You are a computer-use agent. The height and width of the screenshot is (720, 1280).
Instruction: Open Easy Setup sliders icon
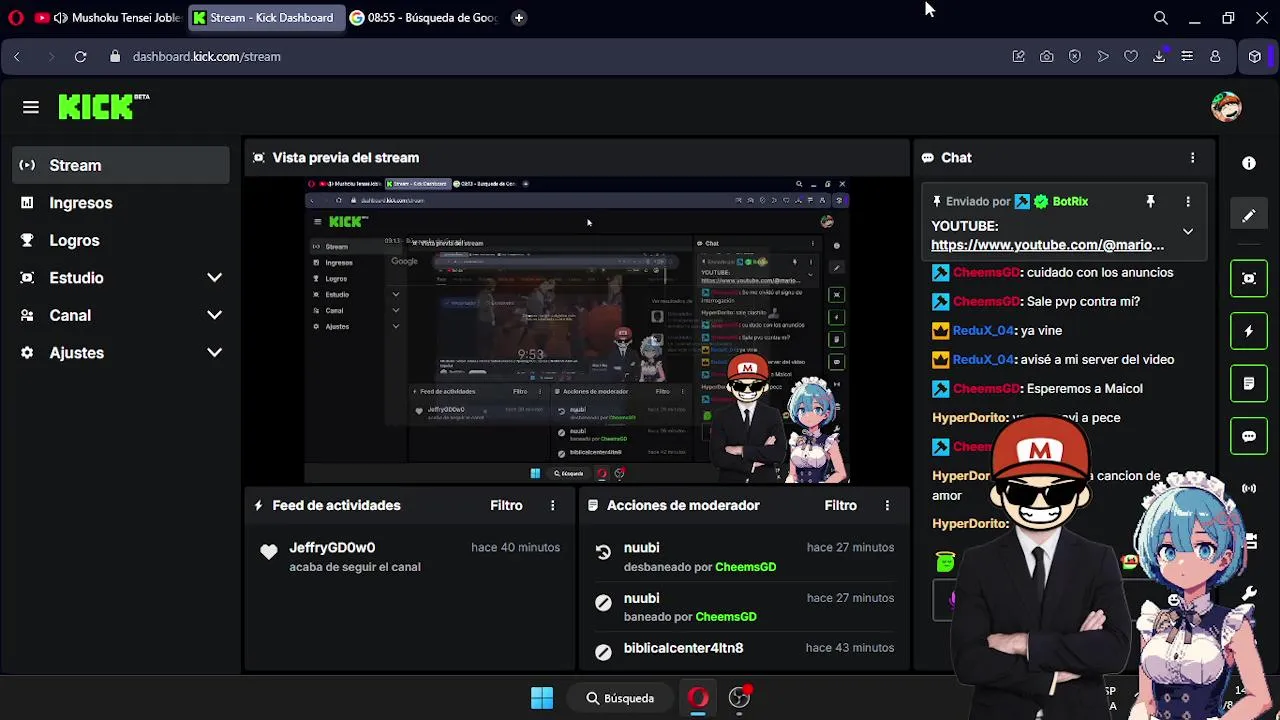click(x=1187, y=57)
